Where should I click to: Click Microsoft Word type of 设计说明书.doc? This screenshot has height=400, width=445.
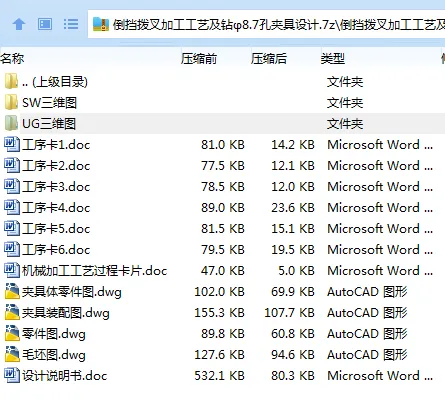(x=380, y=376)
